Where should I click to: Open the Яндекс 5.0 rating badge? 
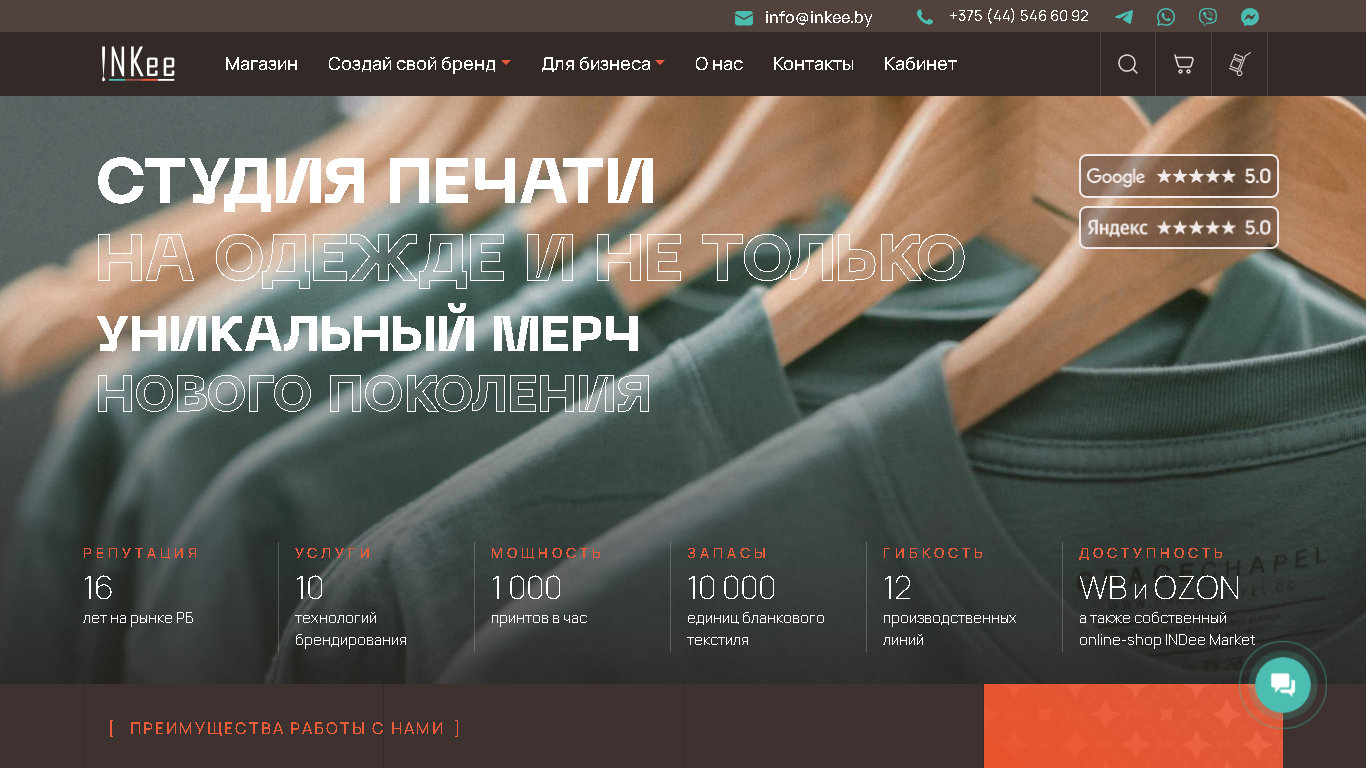(x=1179, y=227)
